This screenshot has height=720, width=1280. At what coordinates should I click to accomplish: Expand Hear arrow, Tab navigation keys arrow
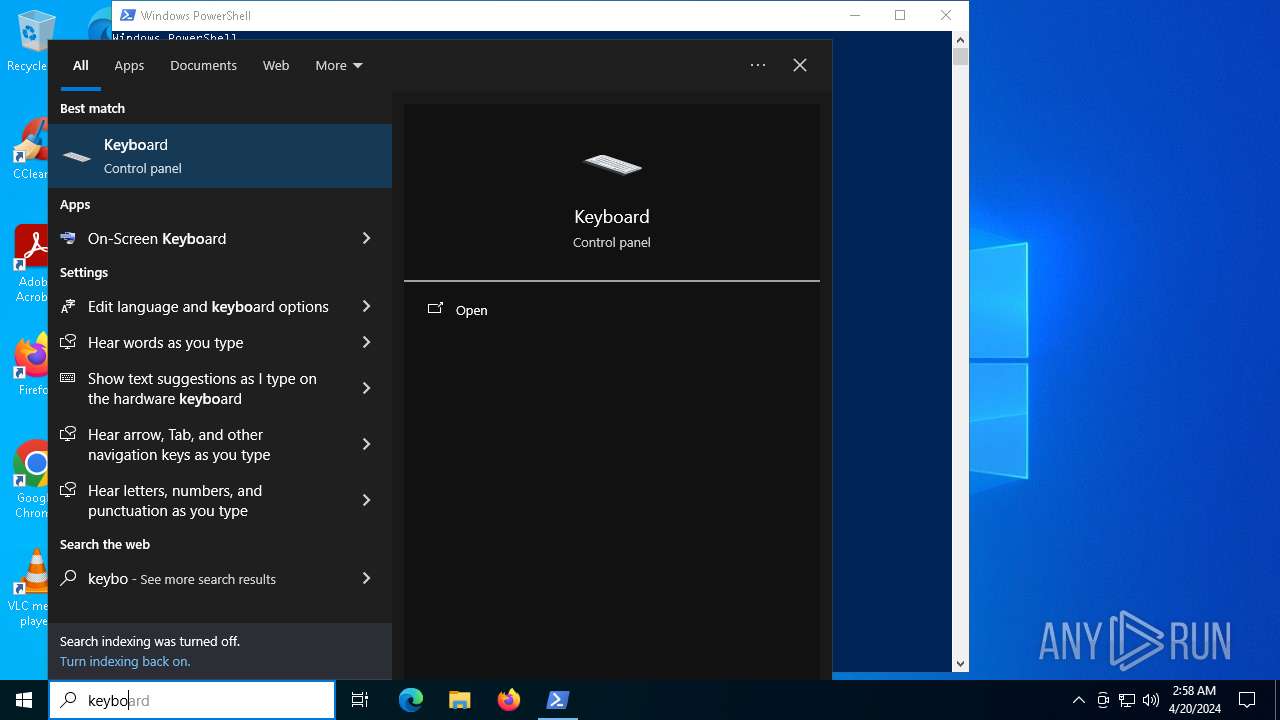pyautogui.click(x=366, y=444)
